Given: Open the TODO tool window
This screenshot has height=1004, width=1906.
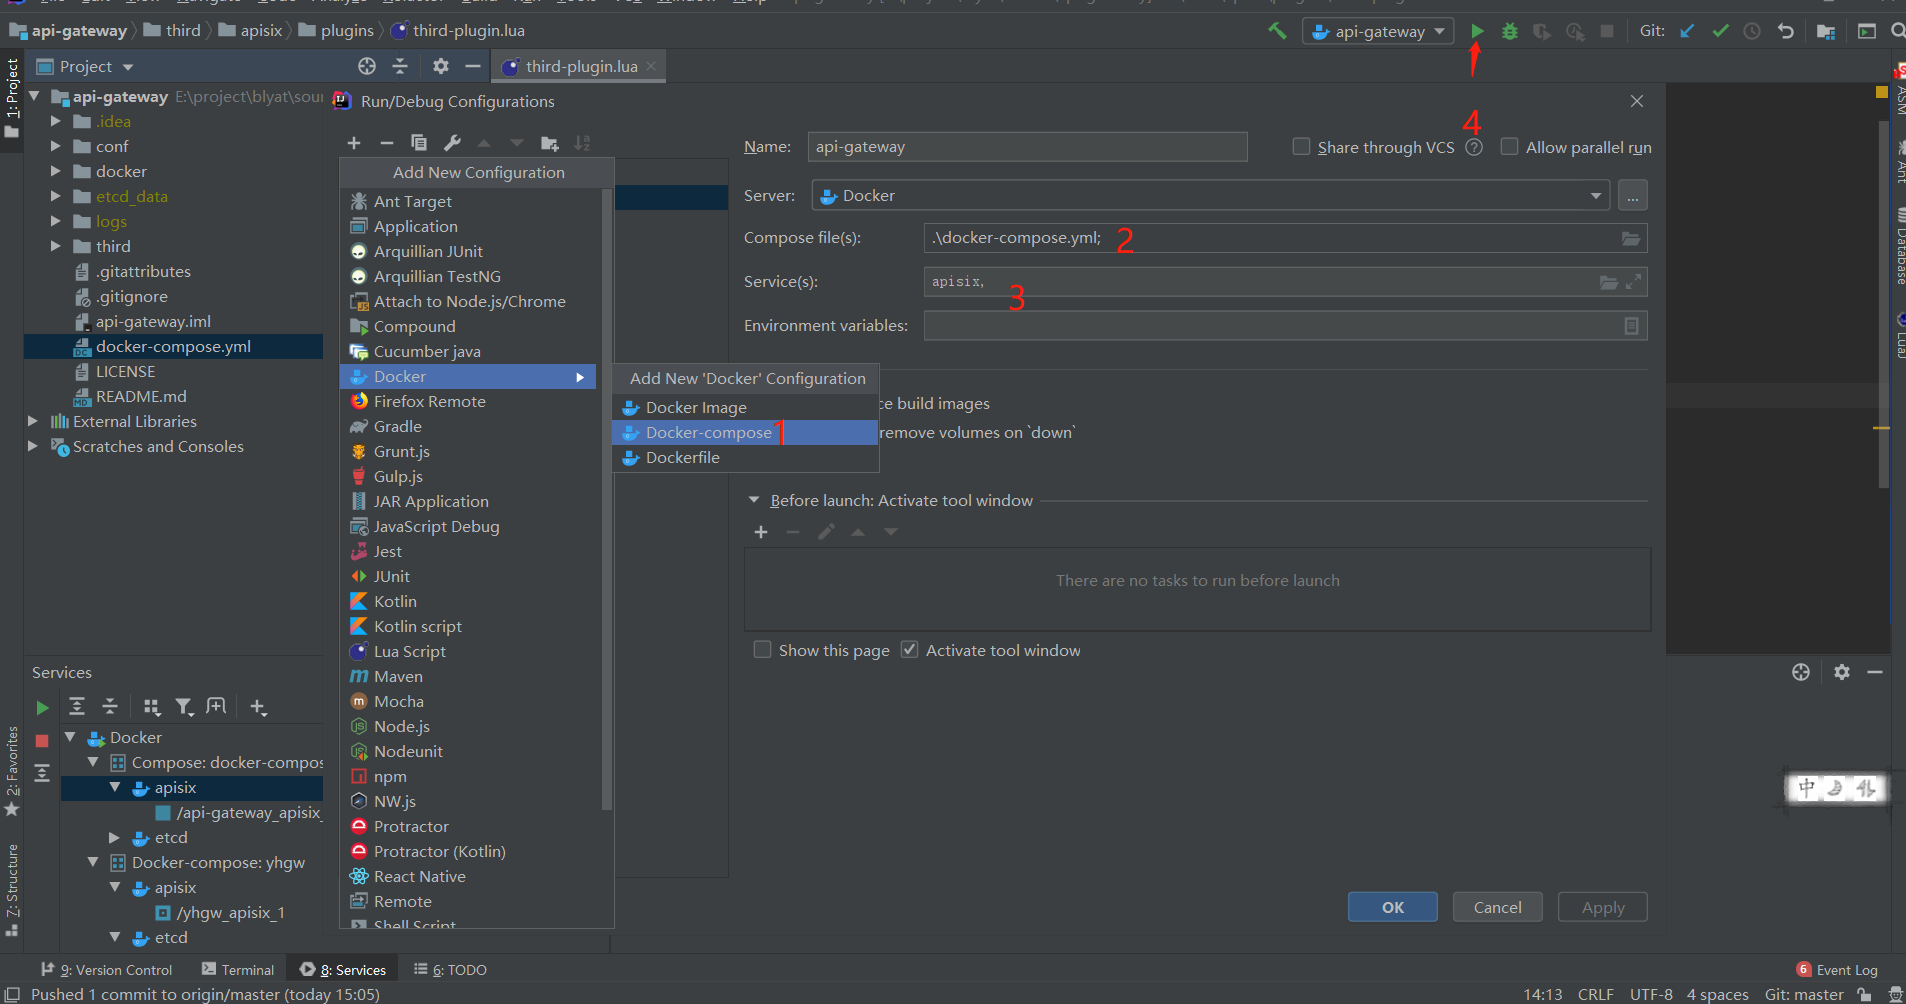Looking at the screenshot, I should pos(451,970).
